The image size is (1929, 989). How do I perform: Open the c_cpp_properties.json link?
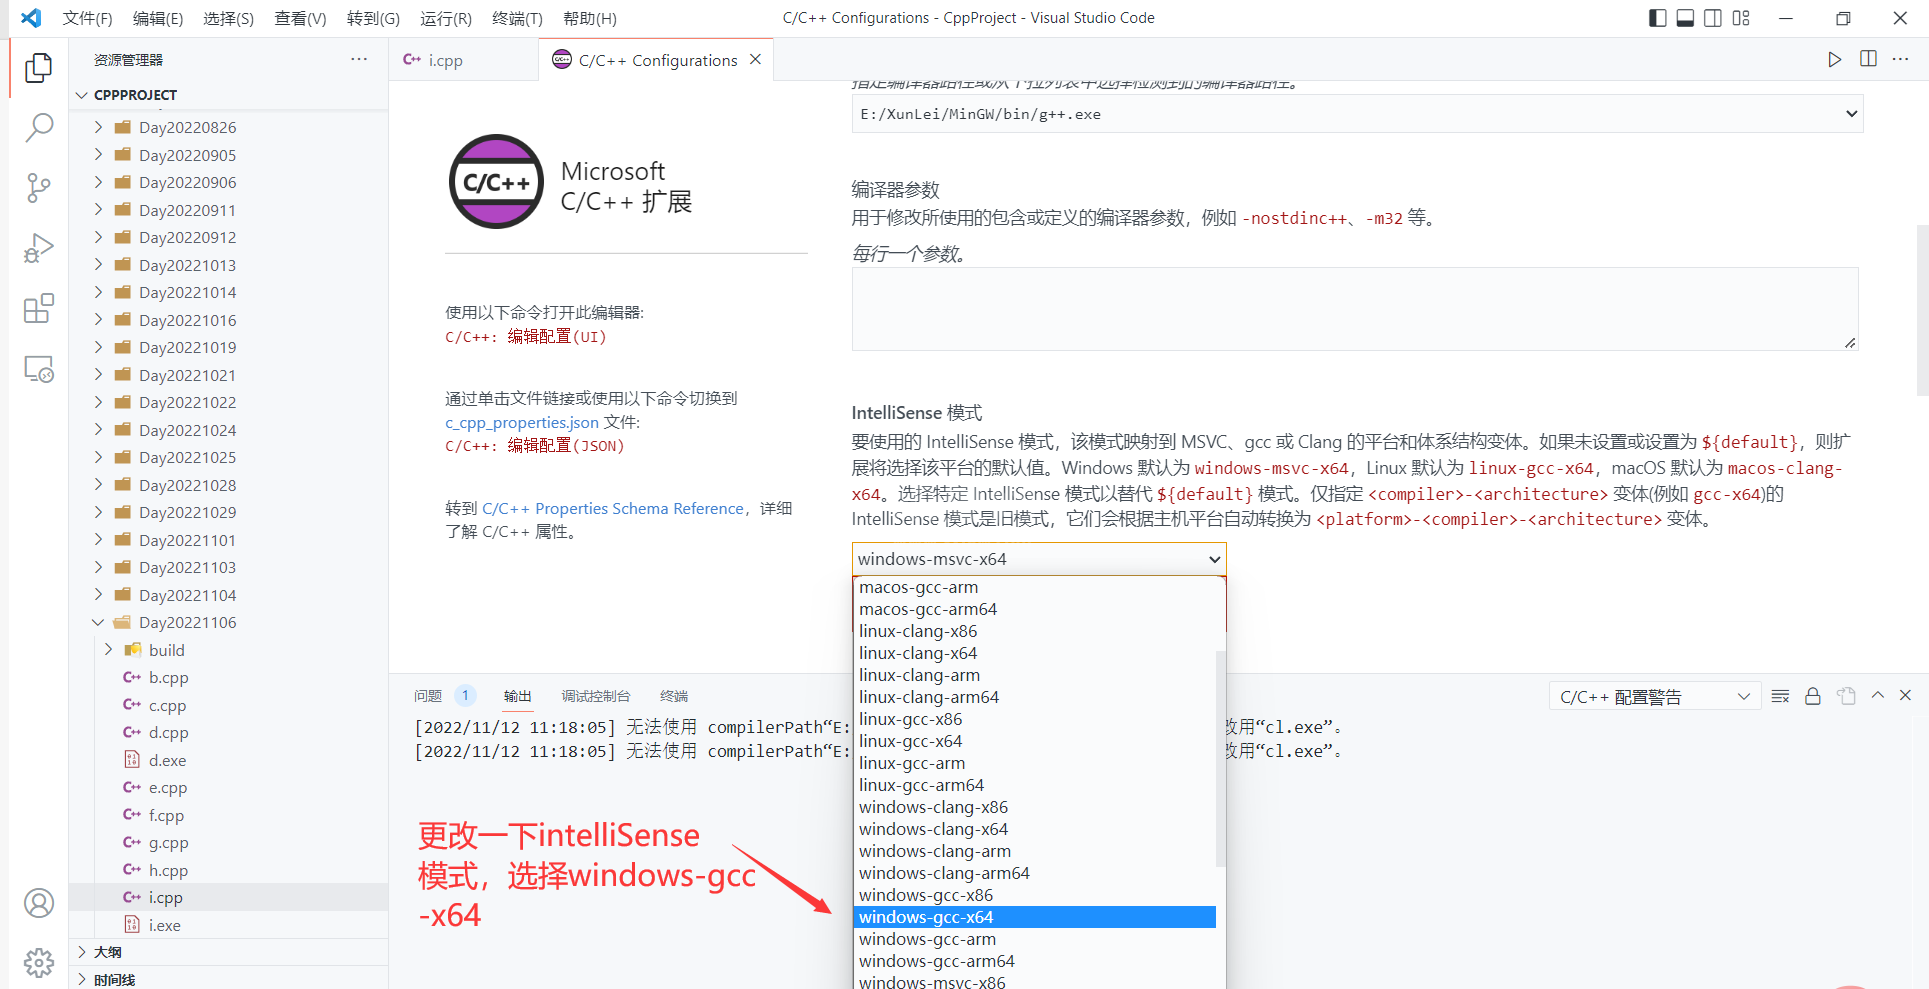click(x=522, y=423)
